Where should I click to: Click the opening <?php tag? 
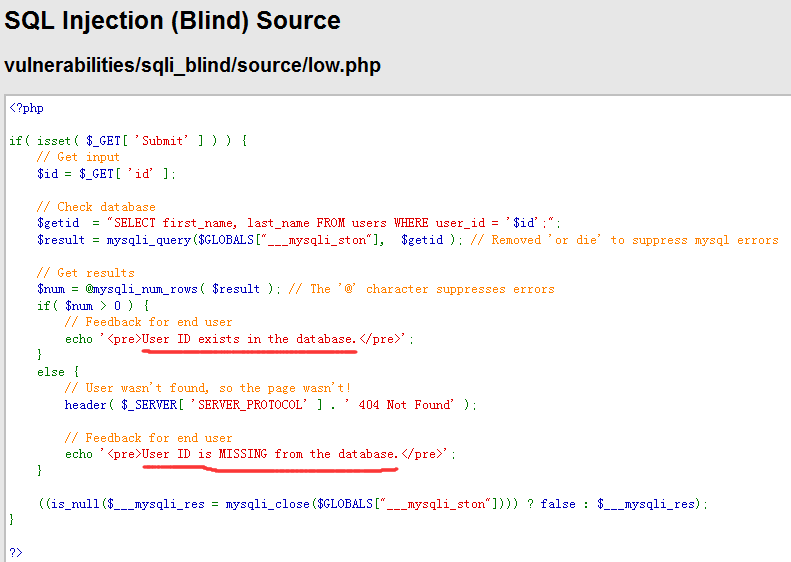[26, 108]
